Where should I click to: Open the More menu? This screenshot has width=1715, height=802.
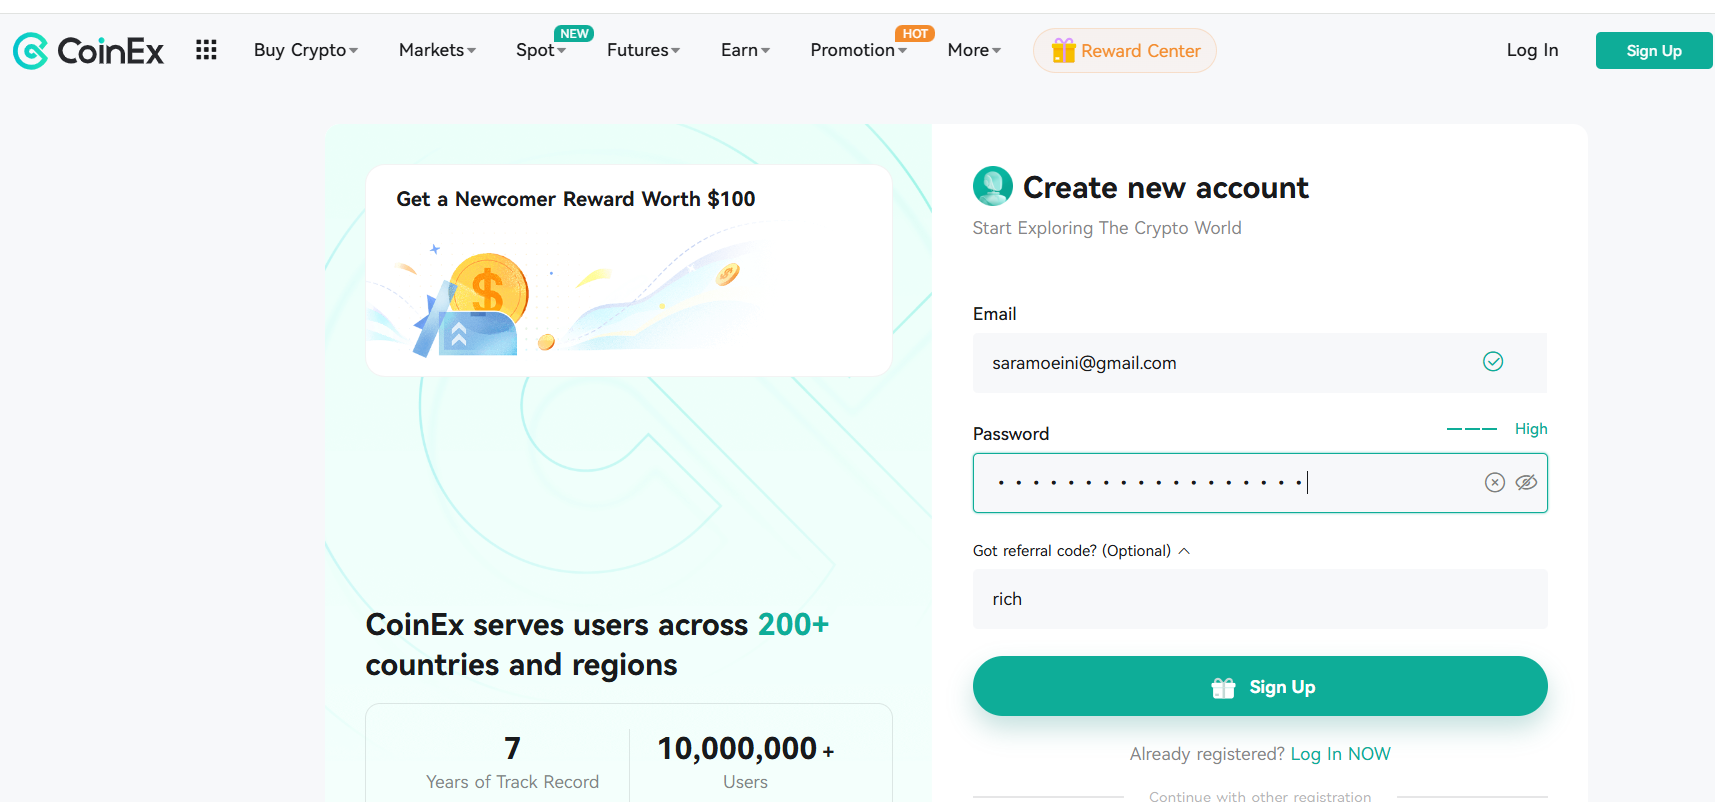[974, 50]
